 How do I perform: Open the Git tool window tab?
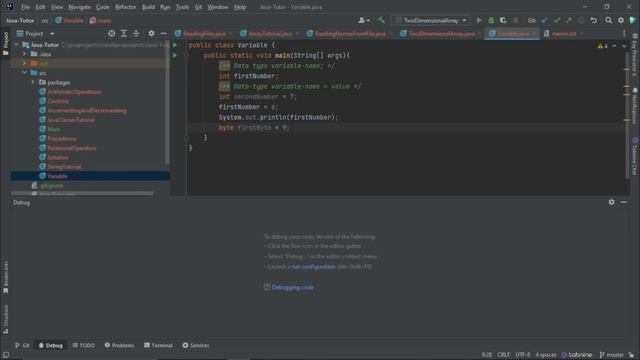pos(22,345)
